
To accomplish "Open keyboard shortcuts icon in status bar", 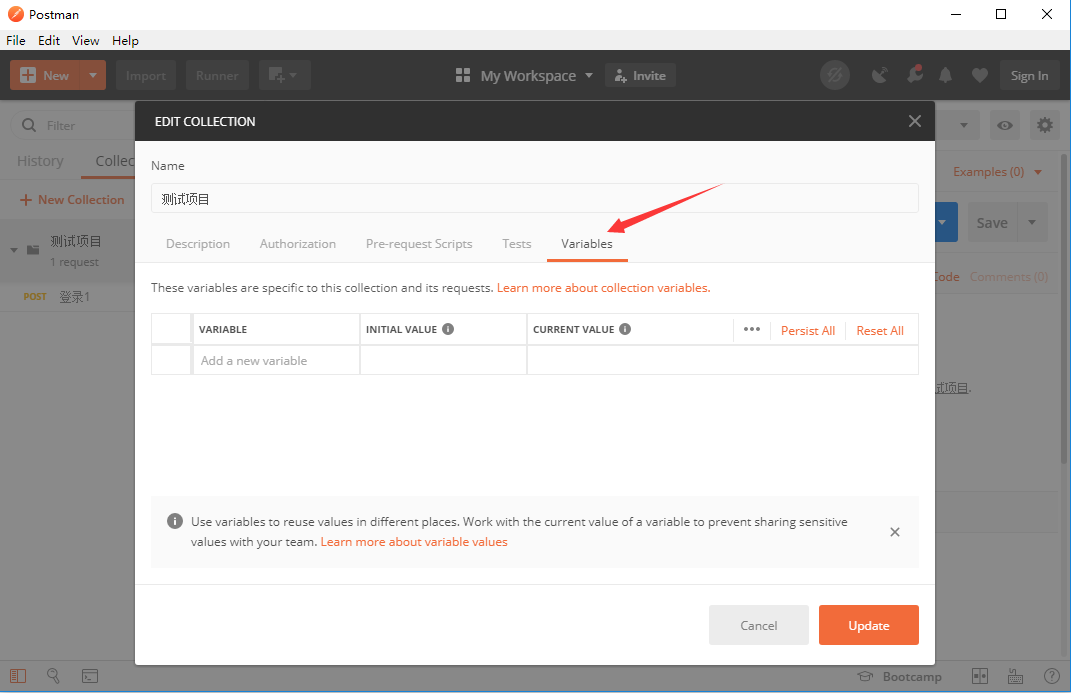I will [1015, 676].
